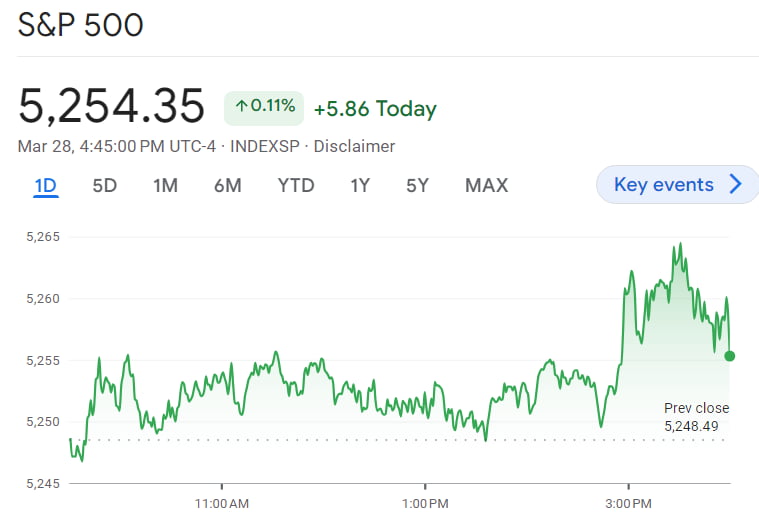Viewport: 759px width, 520px height.
Task: Select the 1D time range tab
Action: (46, 185)
